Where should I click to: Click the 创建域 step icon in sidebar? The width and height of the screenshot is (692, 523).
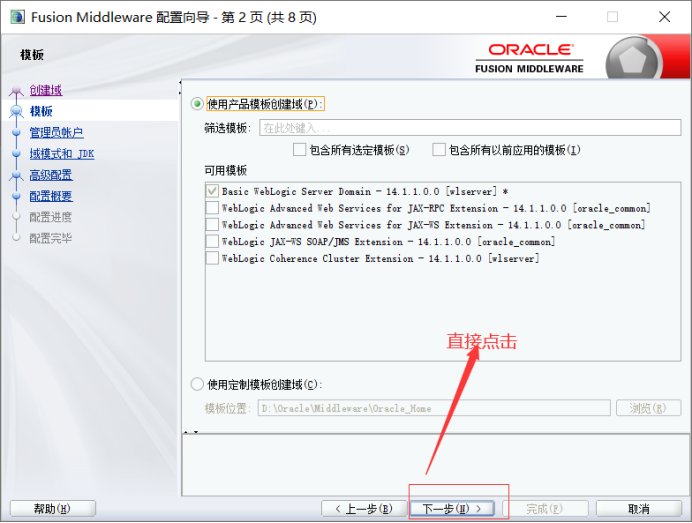[16, 91]
